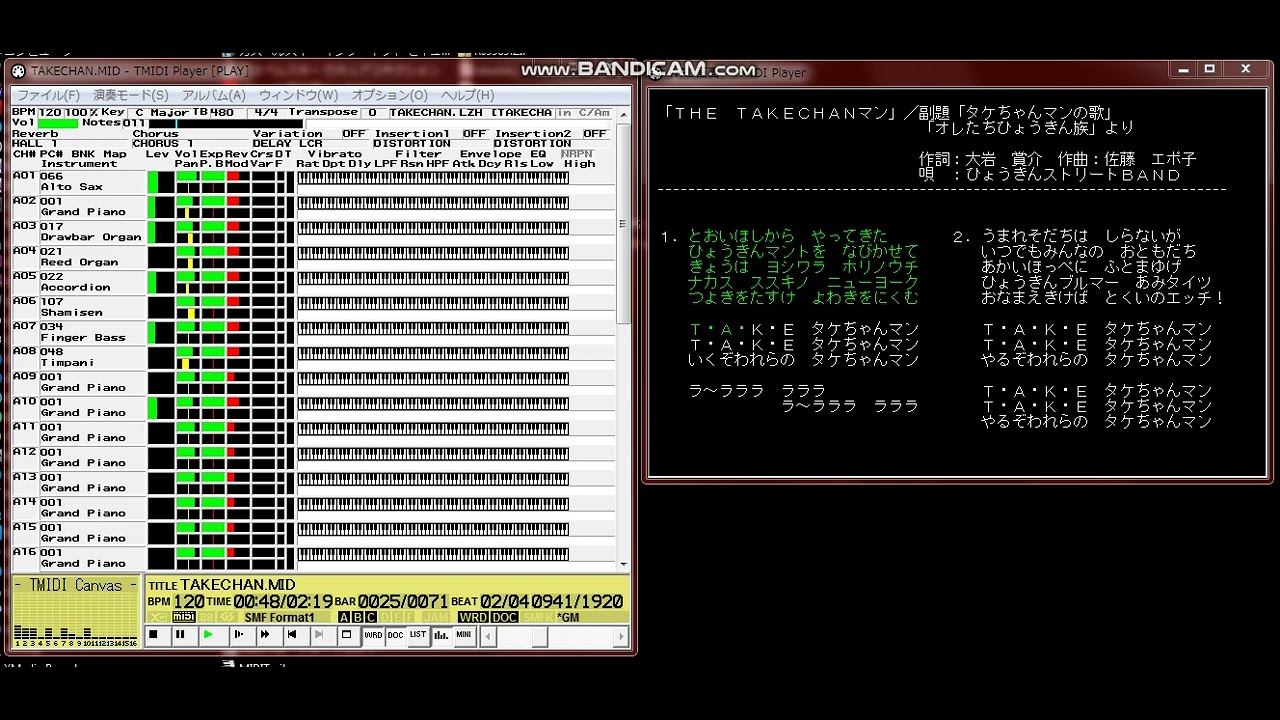Click the WRD status indicator

pyautogui.click(x=473, y=617)
